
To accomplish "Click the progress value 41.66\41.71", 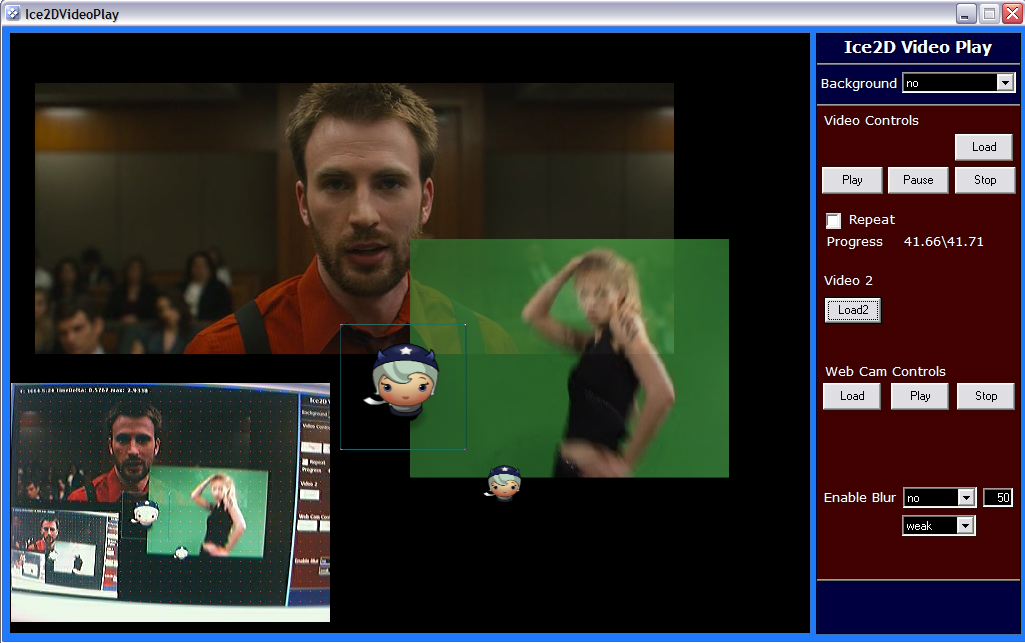I will (943, 242).
